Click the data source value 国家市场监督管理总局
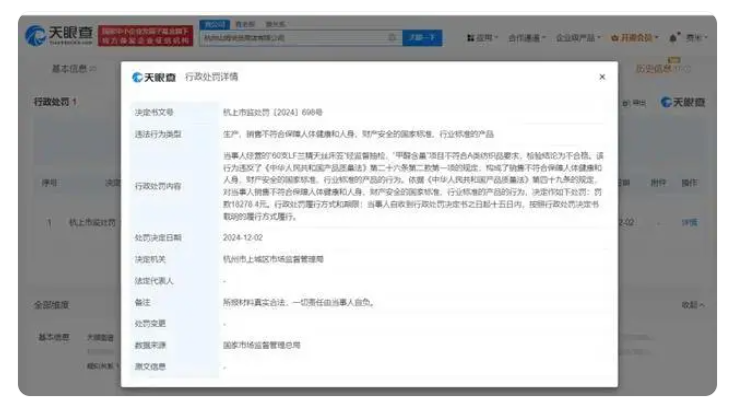Image resolution: width=736 pixels, height=414 pixels. 261,345
